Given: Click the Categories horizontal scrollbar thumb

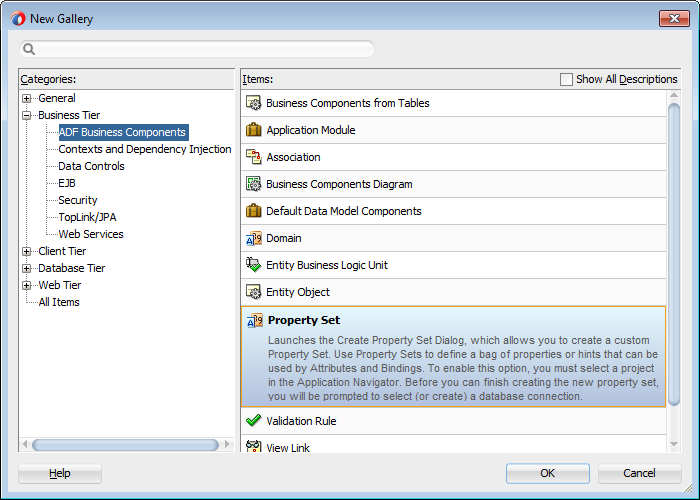Looking at the screenshot, I should [x=125, y=445].
